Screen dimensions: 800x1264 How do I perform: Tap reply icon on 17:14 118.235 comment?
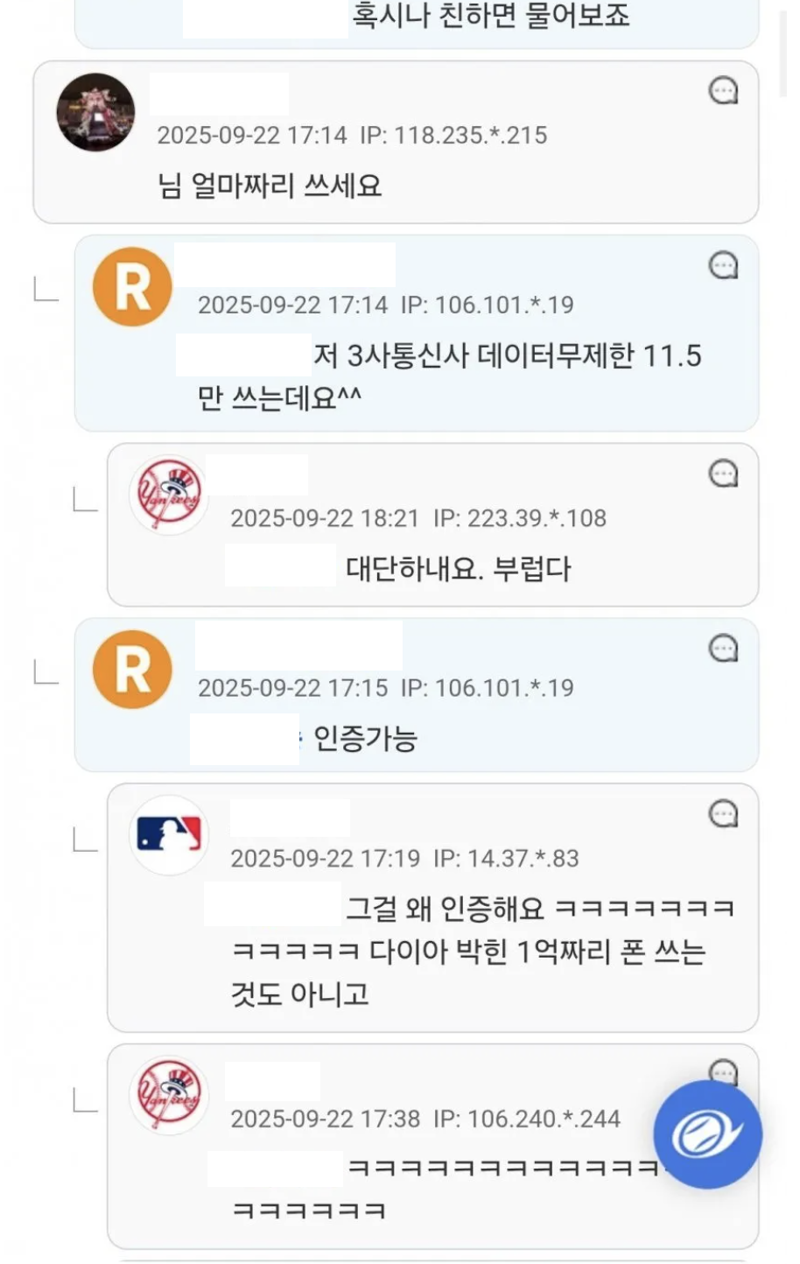[723, 91]
